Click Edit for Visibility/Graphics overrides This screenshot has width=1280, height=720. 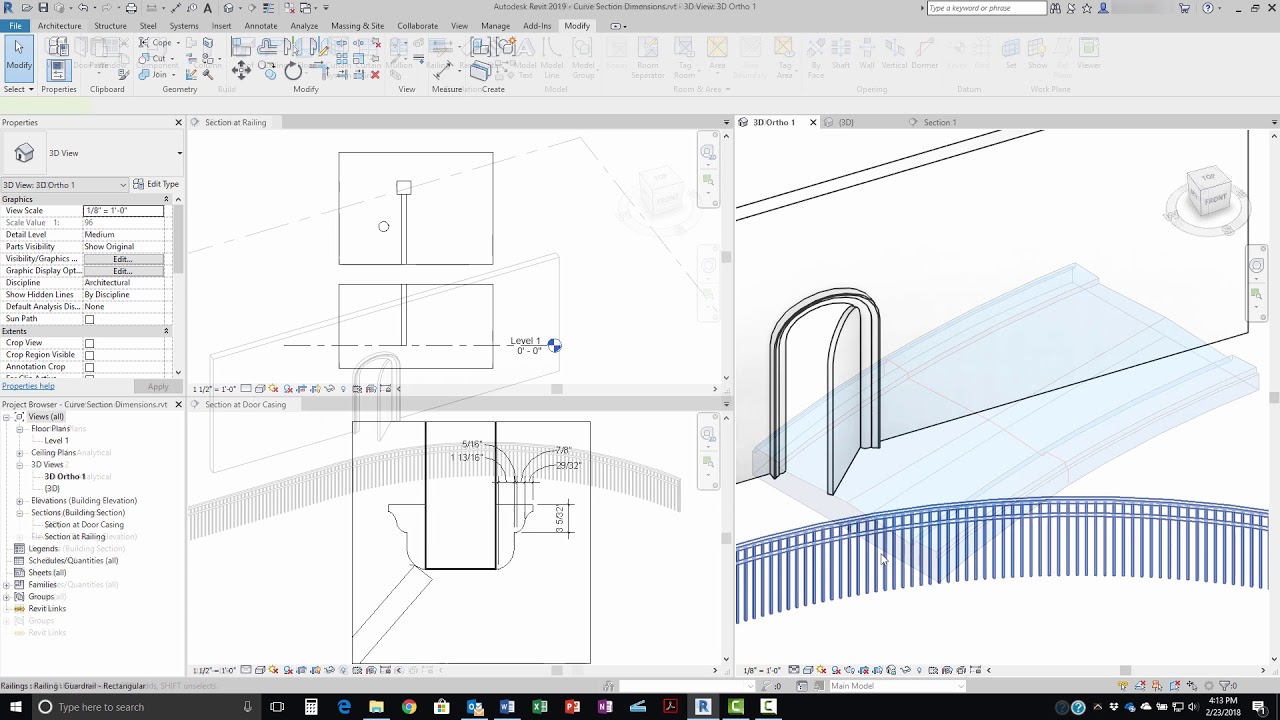123,259
